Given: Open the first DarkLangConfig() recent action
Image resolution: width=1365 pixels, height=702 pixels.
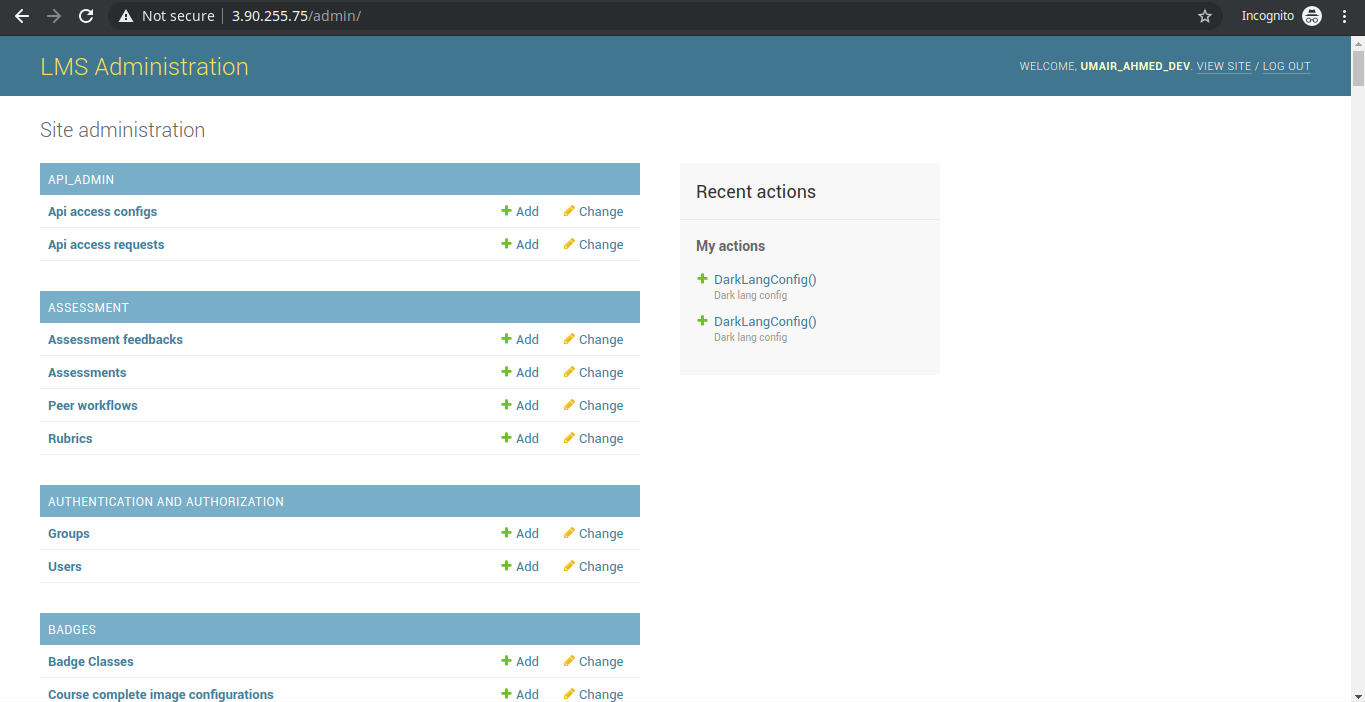Looking at the screenshot, I should [x=765, y=279].
